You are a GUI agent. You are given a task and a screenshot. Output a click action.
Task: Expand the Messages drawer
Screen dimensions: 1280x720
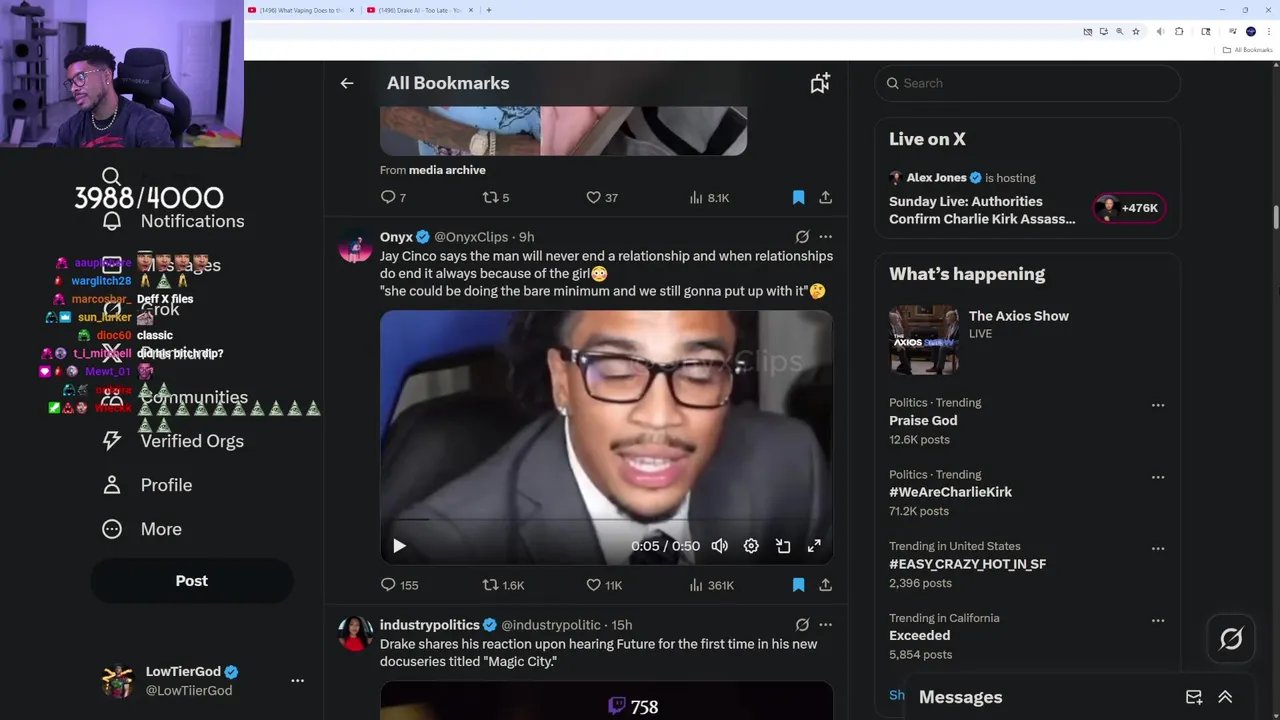click(1225, 697)
